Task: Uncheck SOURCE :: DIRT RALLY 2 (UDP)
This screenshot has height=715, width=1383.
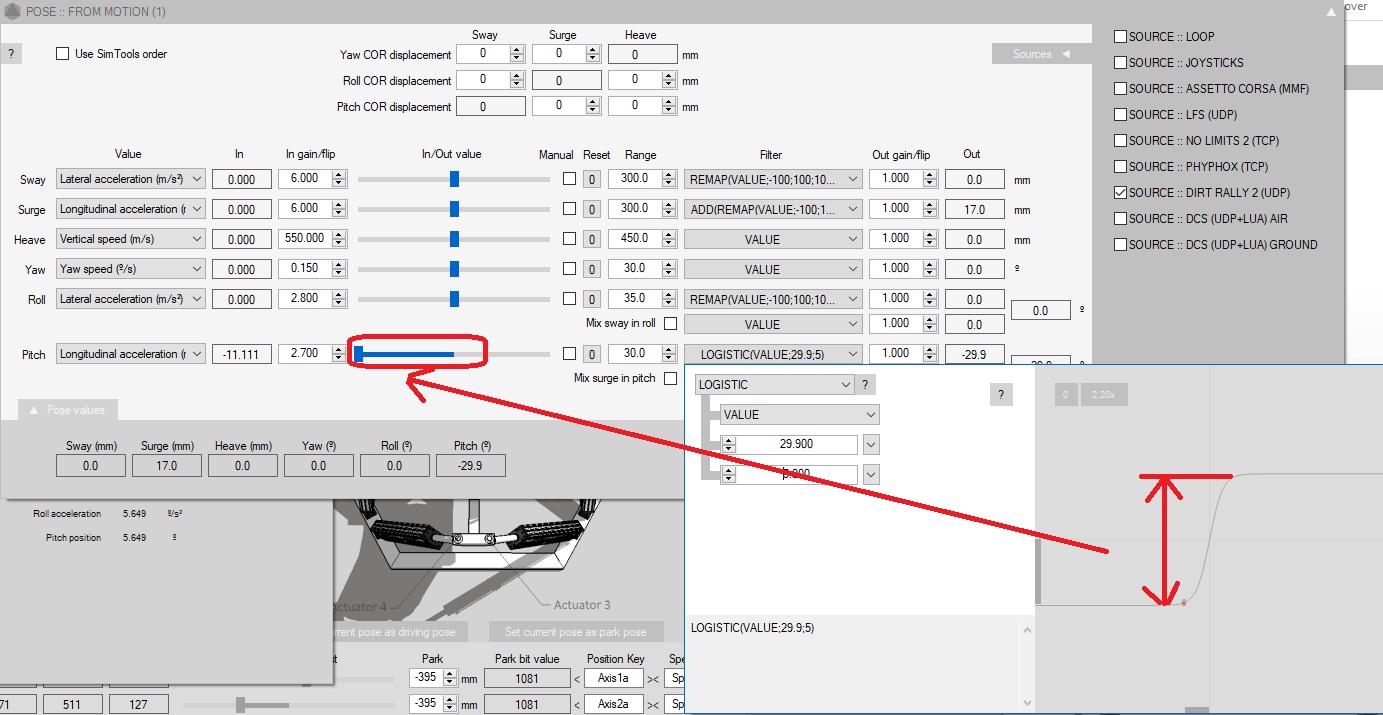Action: tap(1120, 193)
